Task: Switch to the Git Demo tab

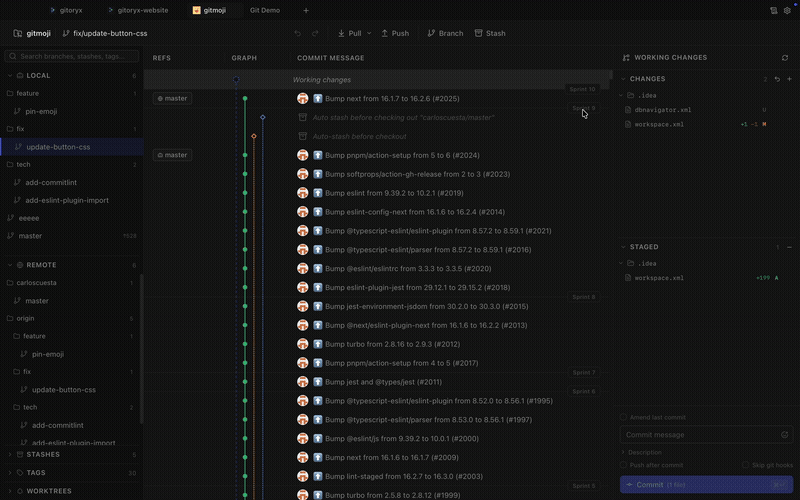Action: (265, 10)
